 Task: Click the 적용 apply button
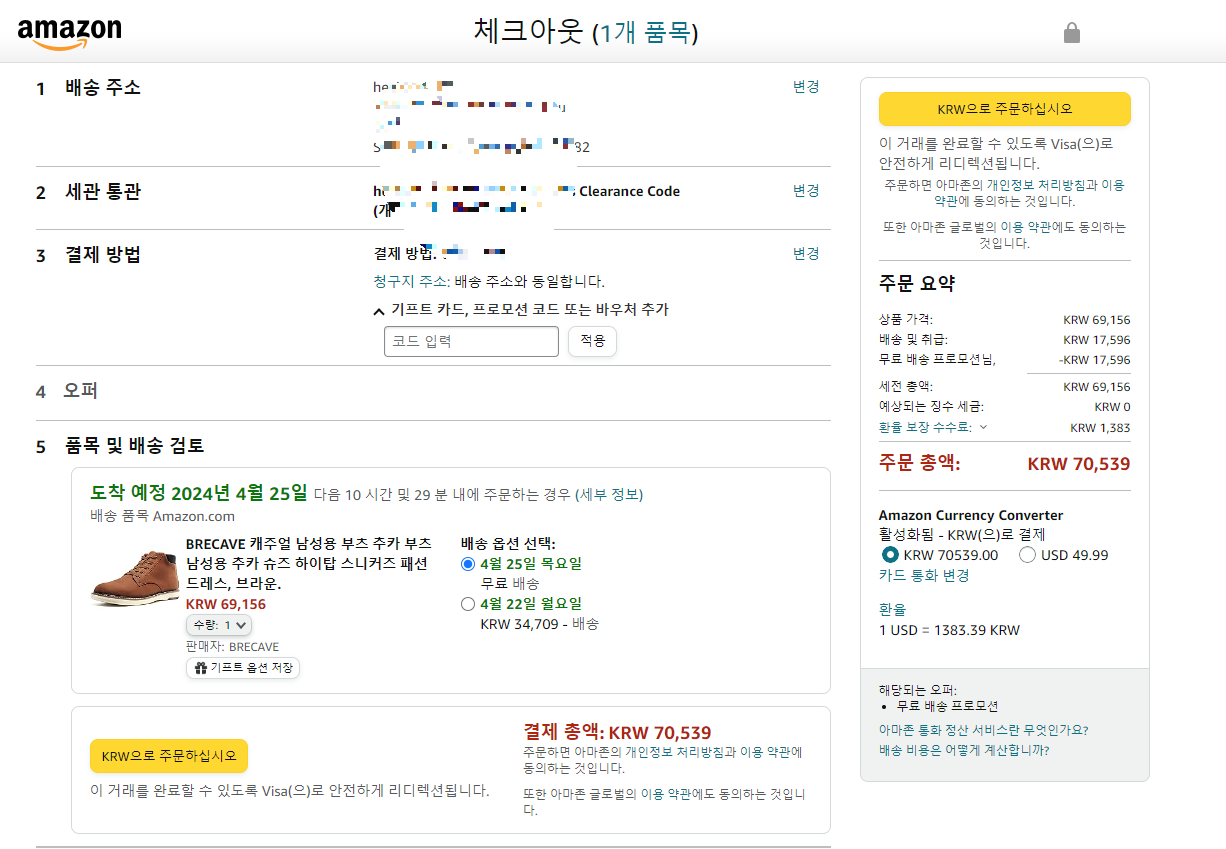[x=593, y=341]
